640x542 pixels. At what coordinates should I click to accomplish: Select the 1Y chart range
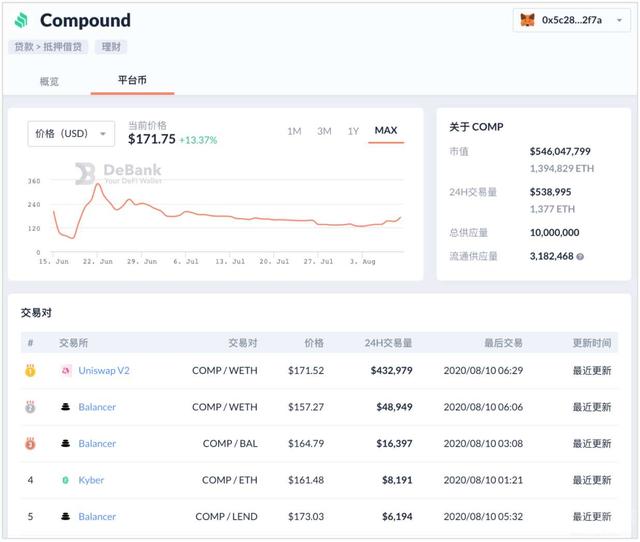(353, 131)
